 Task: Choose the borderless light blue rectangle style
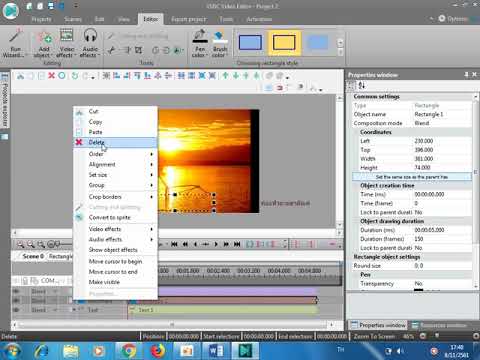[317, 43]
